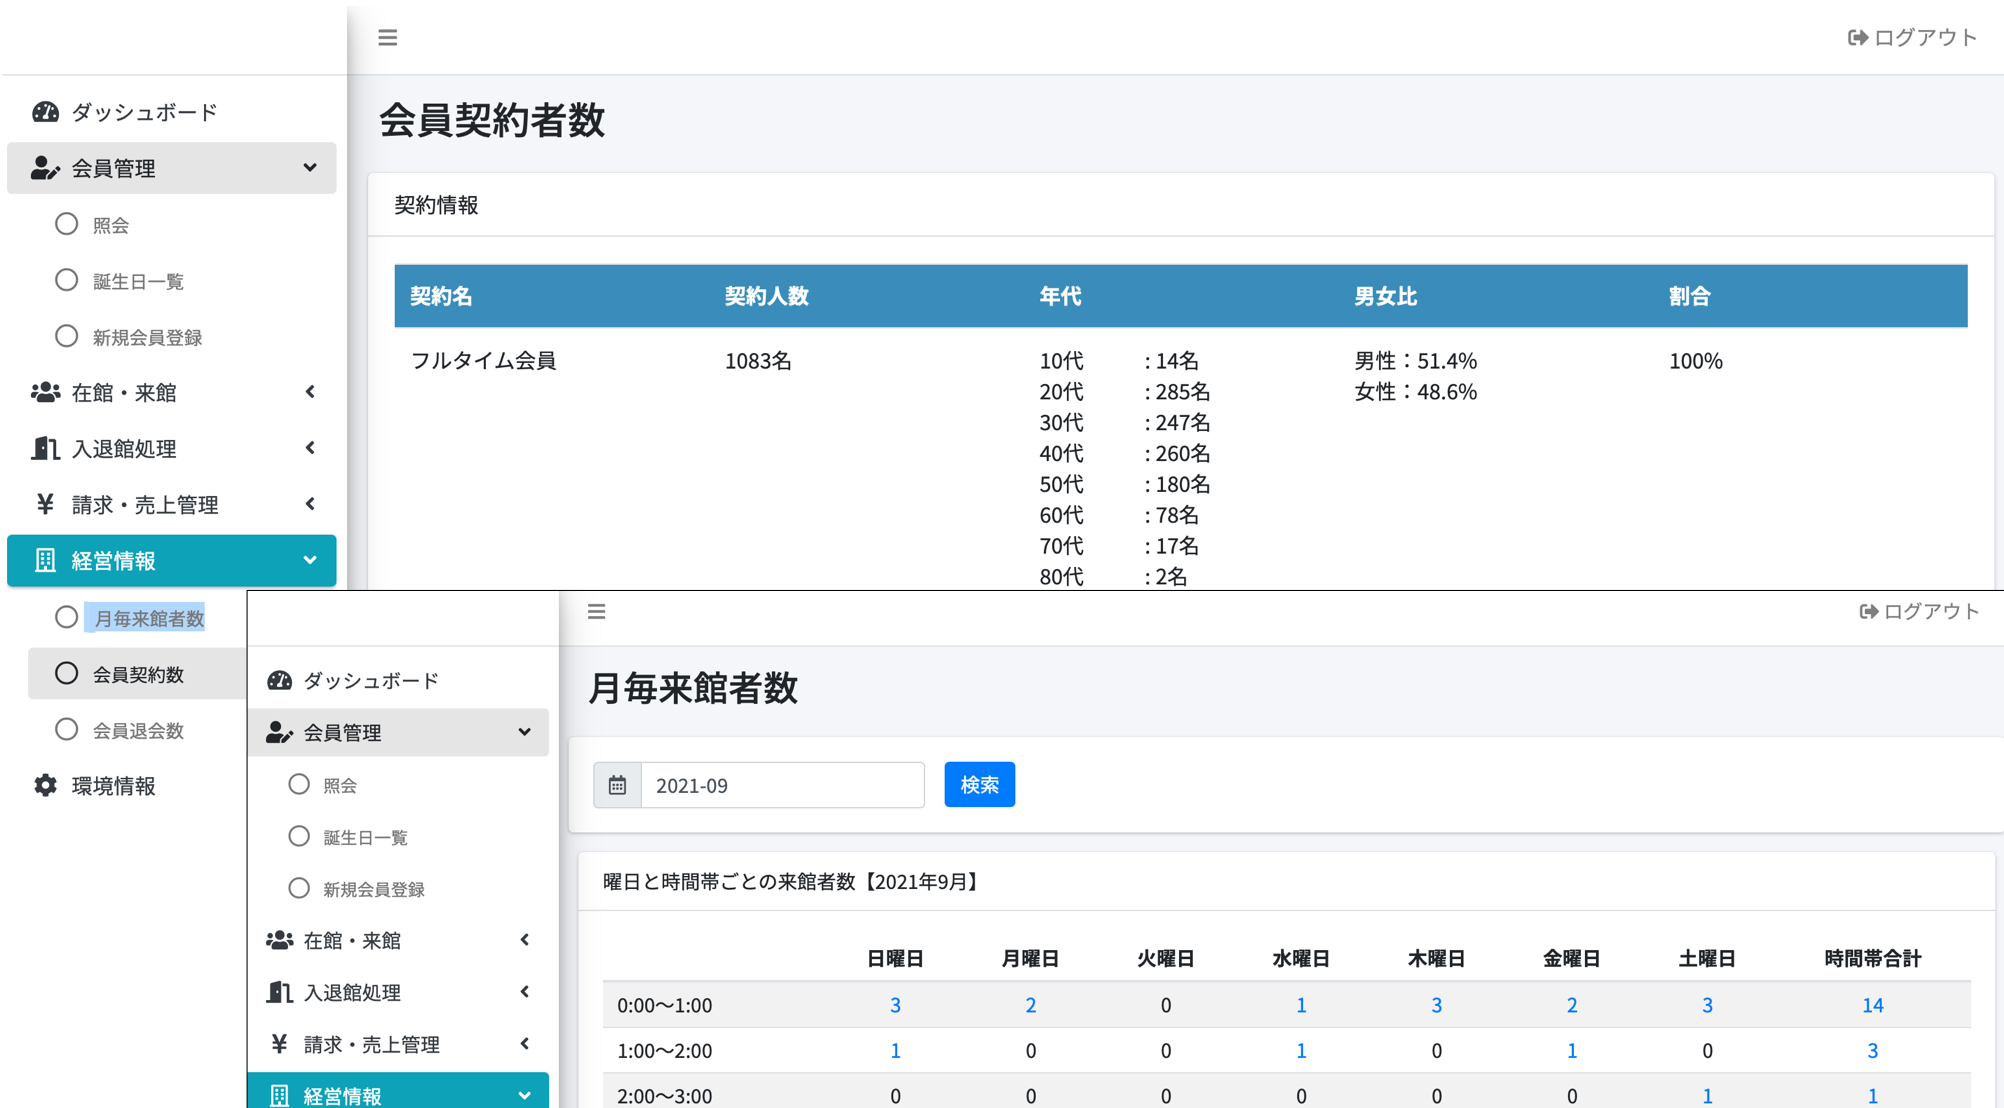Click 月曜日 value 2 in 0:00〜1:00 row
Viewport: 2004px width, 1108px height.
1030,1005
